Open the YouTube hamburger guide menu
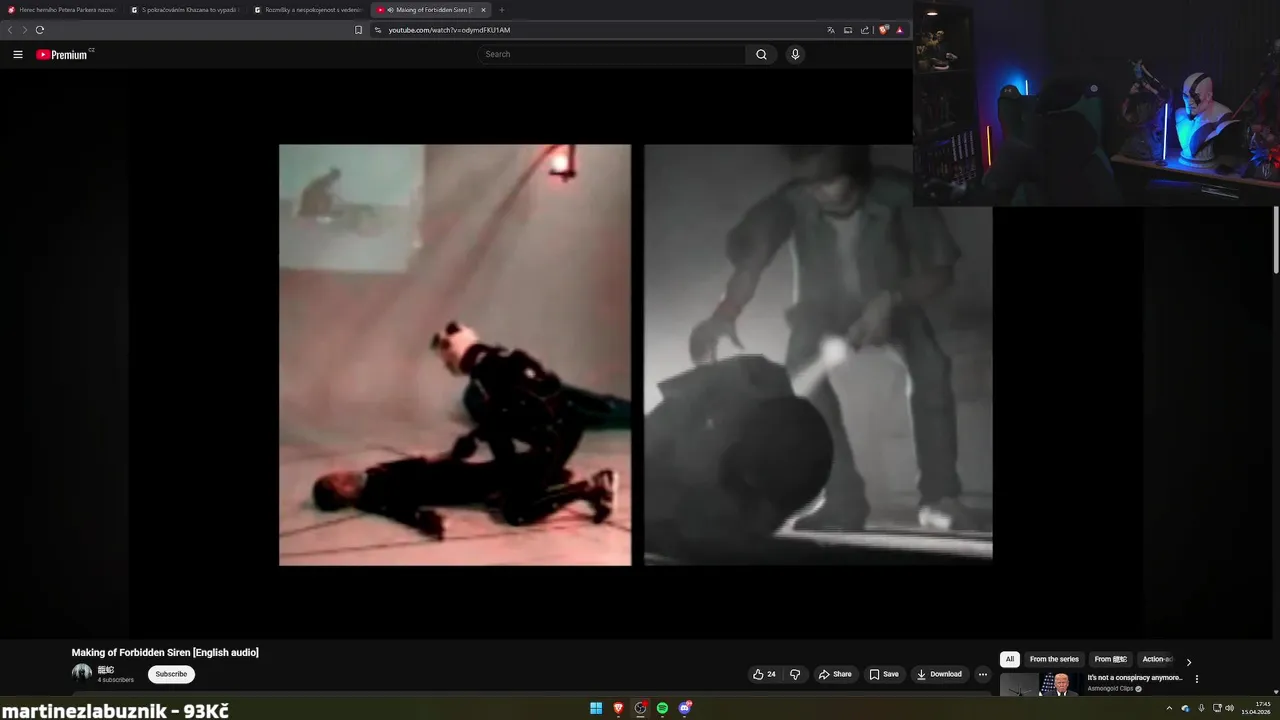The width and height of the screenshot is (1280, 720). (x=18, y=55)
